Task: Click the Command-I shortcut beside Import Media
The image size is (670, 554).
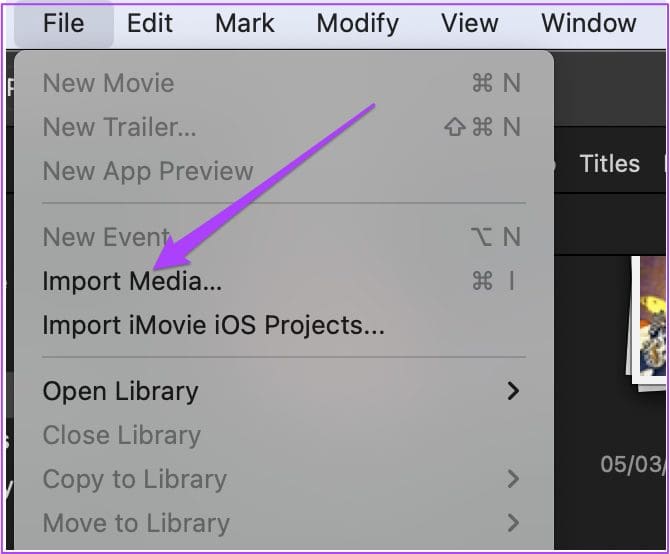Action: click(x=495, y=281)
